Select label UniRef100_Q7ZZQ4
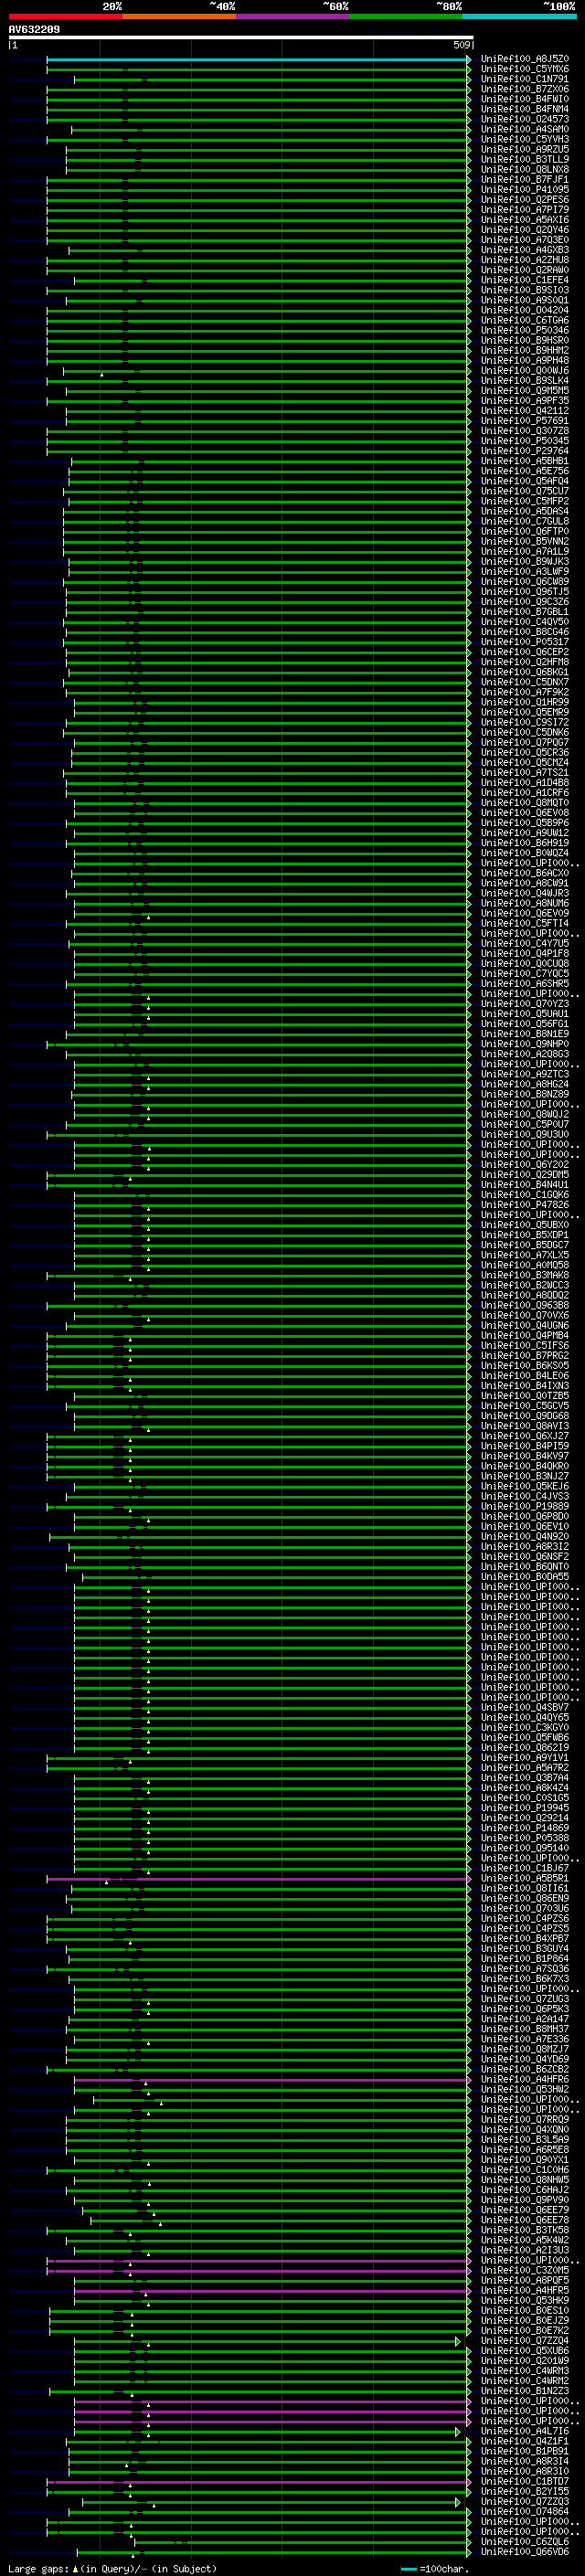Screen dimensions: 585x2576 click(525, 2340)
